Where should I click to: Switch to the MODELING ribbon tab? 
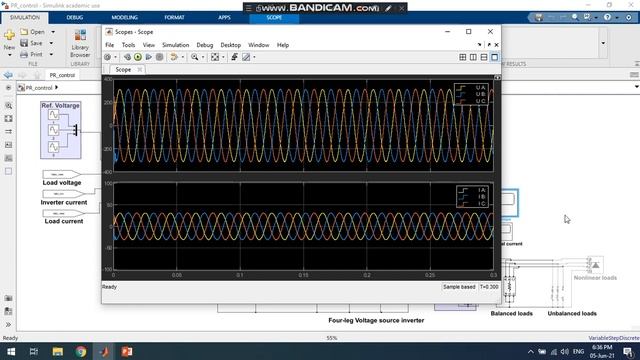pyautogui.click(x=124, y=18)
